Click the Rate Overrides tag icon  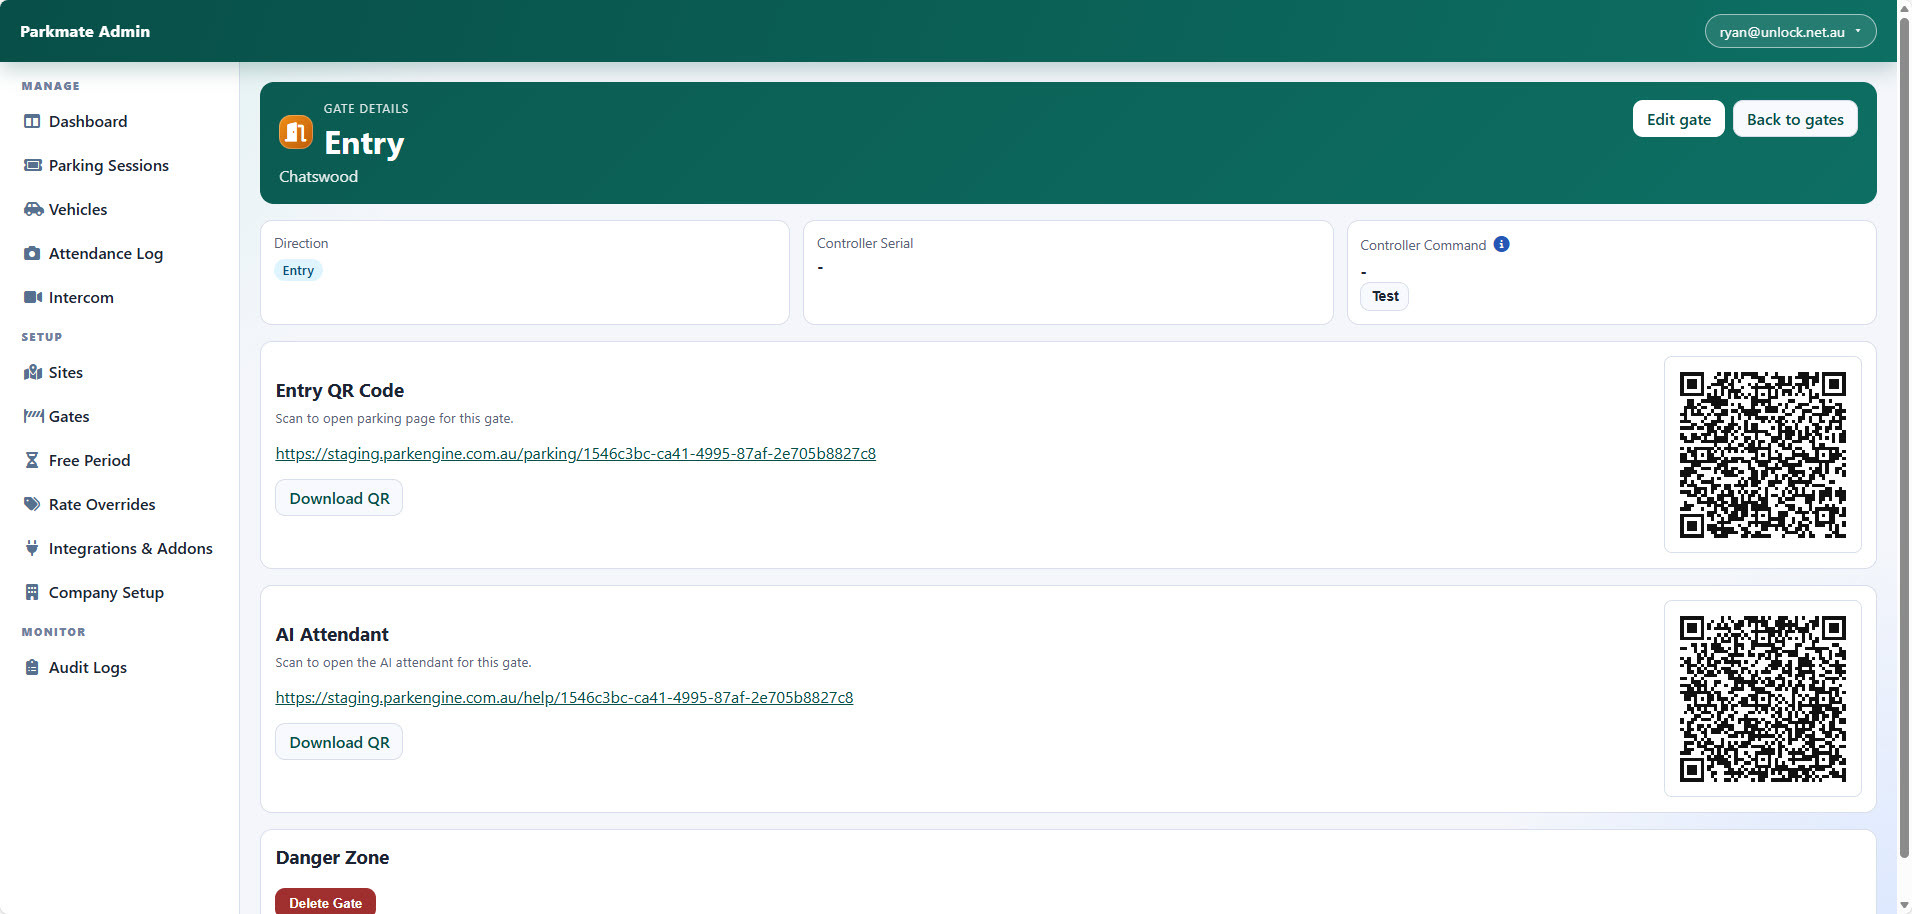tap(32, 505)
